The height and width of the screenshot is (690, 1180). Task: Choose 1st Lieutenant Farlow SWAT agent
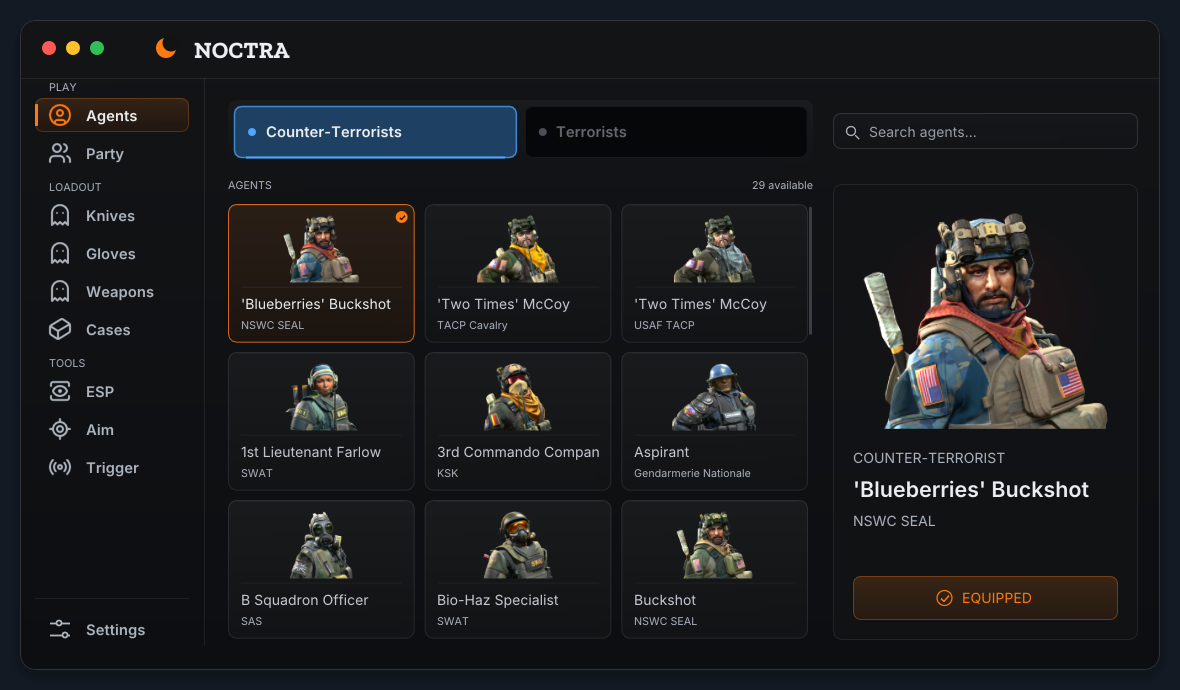pyautogui.click(x=321, y=421)
